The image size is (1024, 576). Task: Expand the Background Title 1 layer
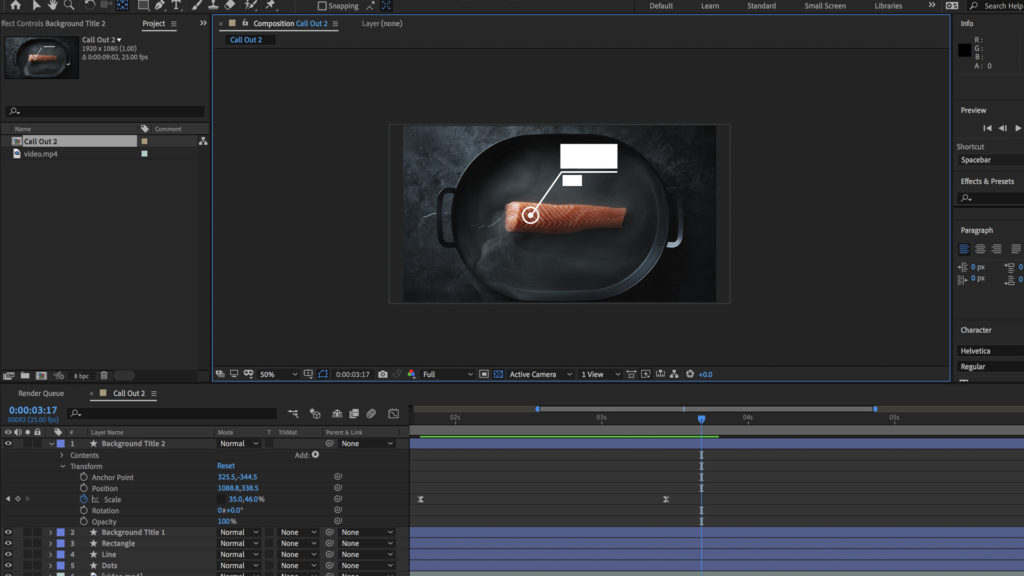(50, 532)
